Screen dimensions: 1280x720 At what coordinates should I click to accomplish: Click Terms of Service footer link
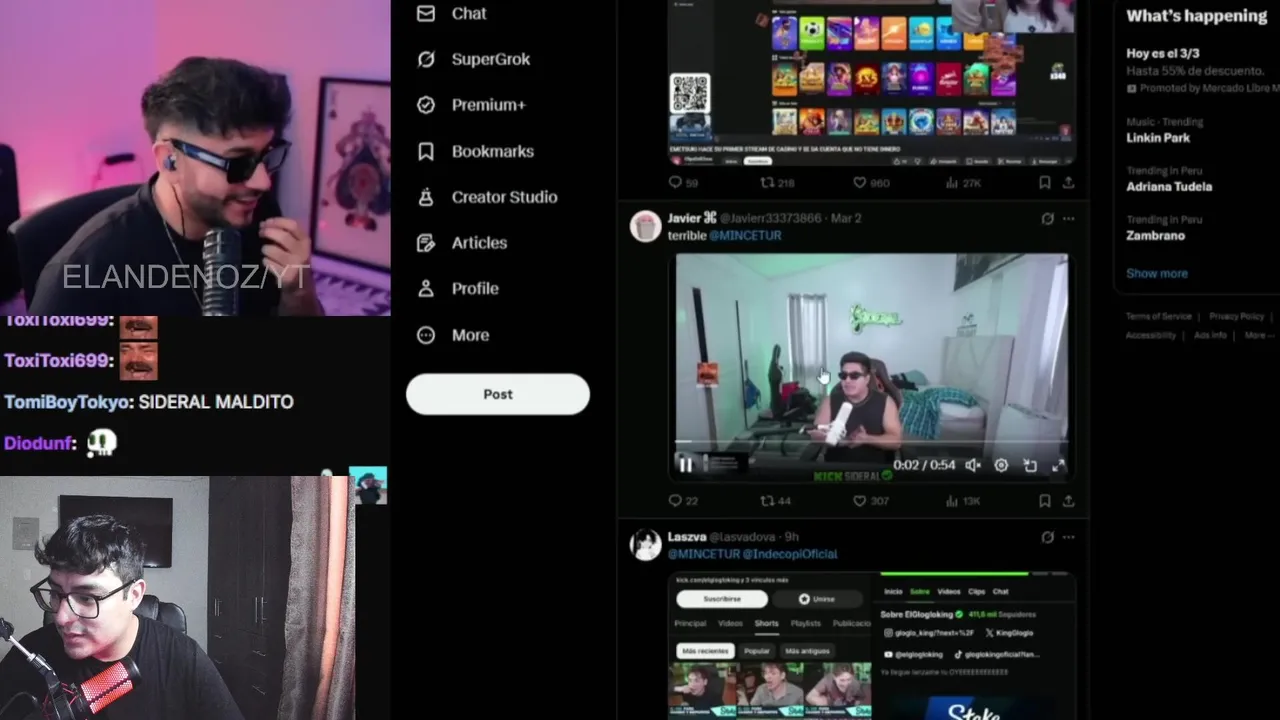click(1158, 316)
